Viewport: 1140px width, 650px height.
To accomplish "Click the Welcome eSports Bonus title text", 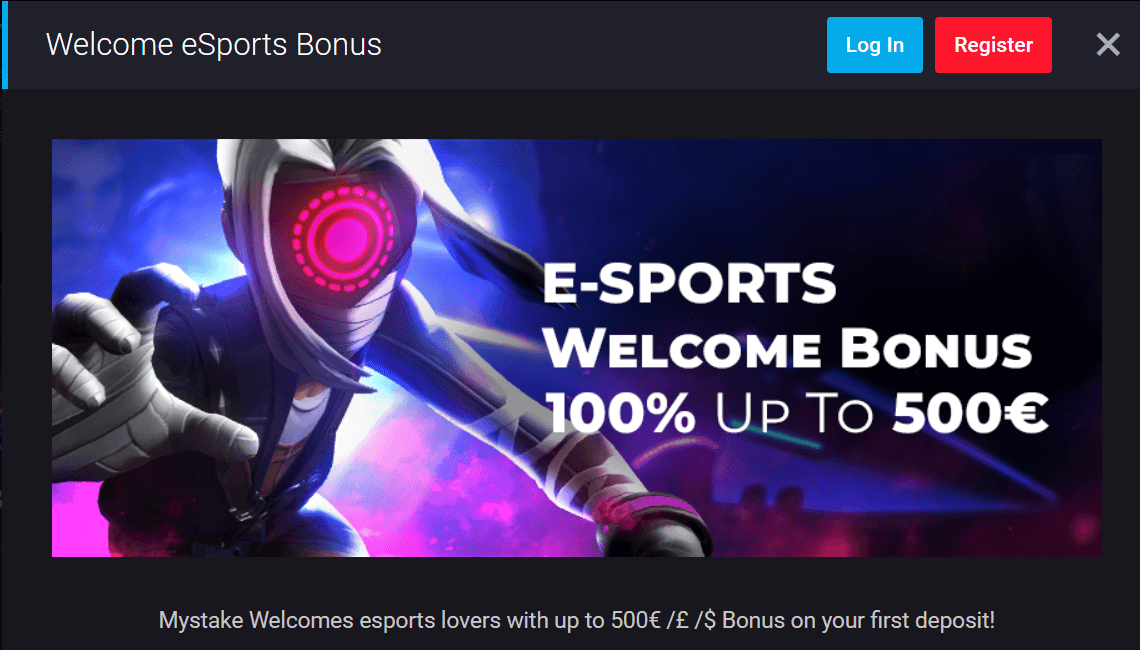I will 214,44.
